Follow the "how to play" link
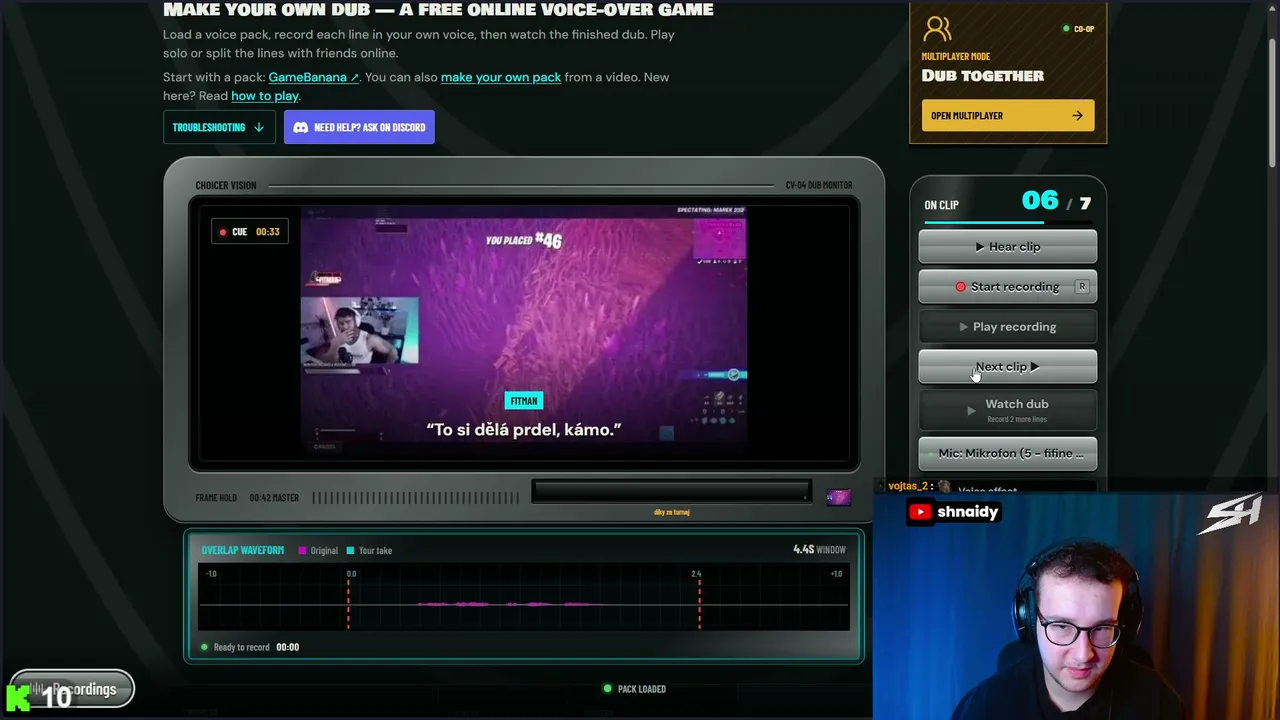1280x720 pixels. pyautogui.click(x=265, y=96)
